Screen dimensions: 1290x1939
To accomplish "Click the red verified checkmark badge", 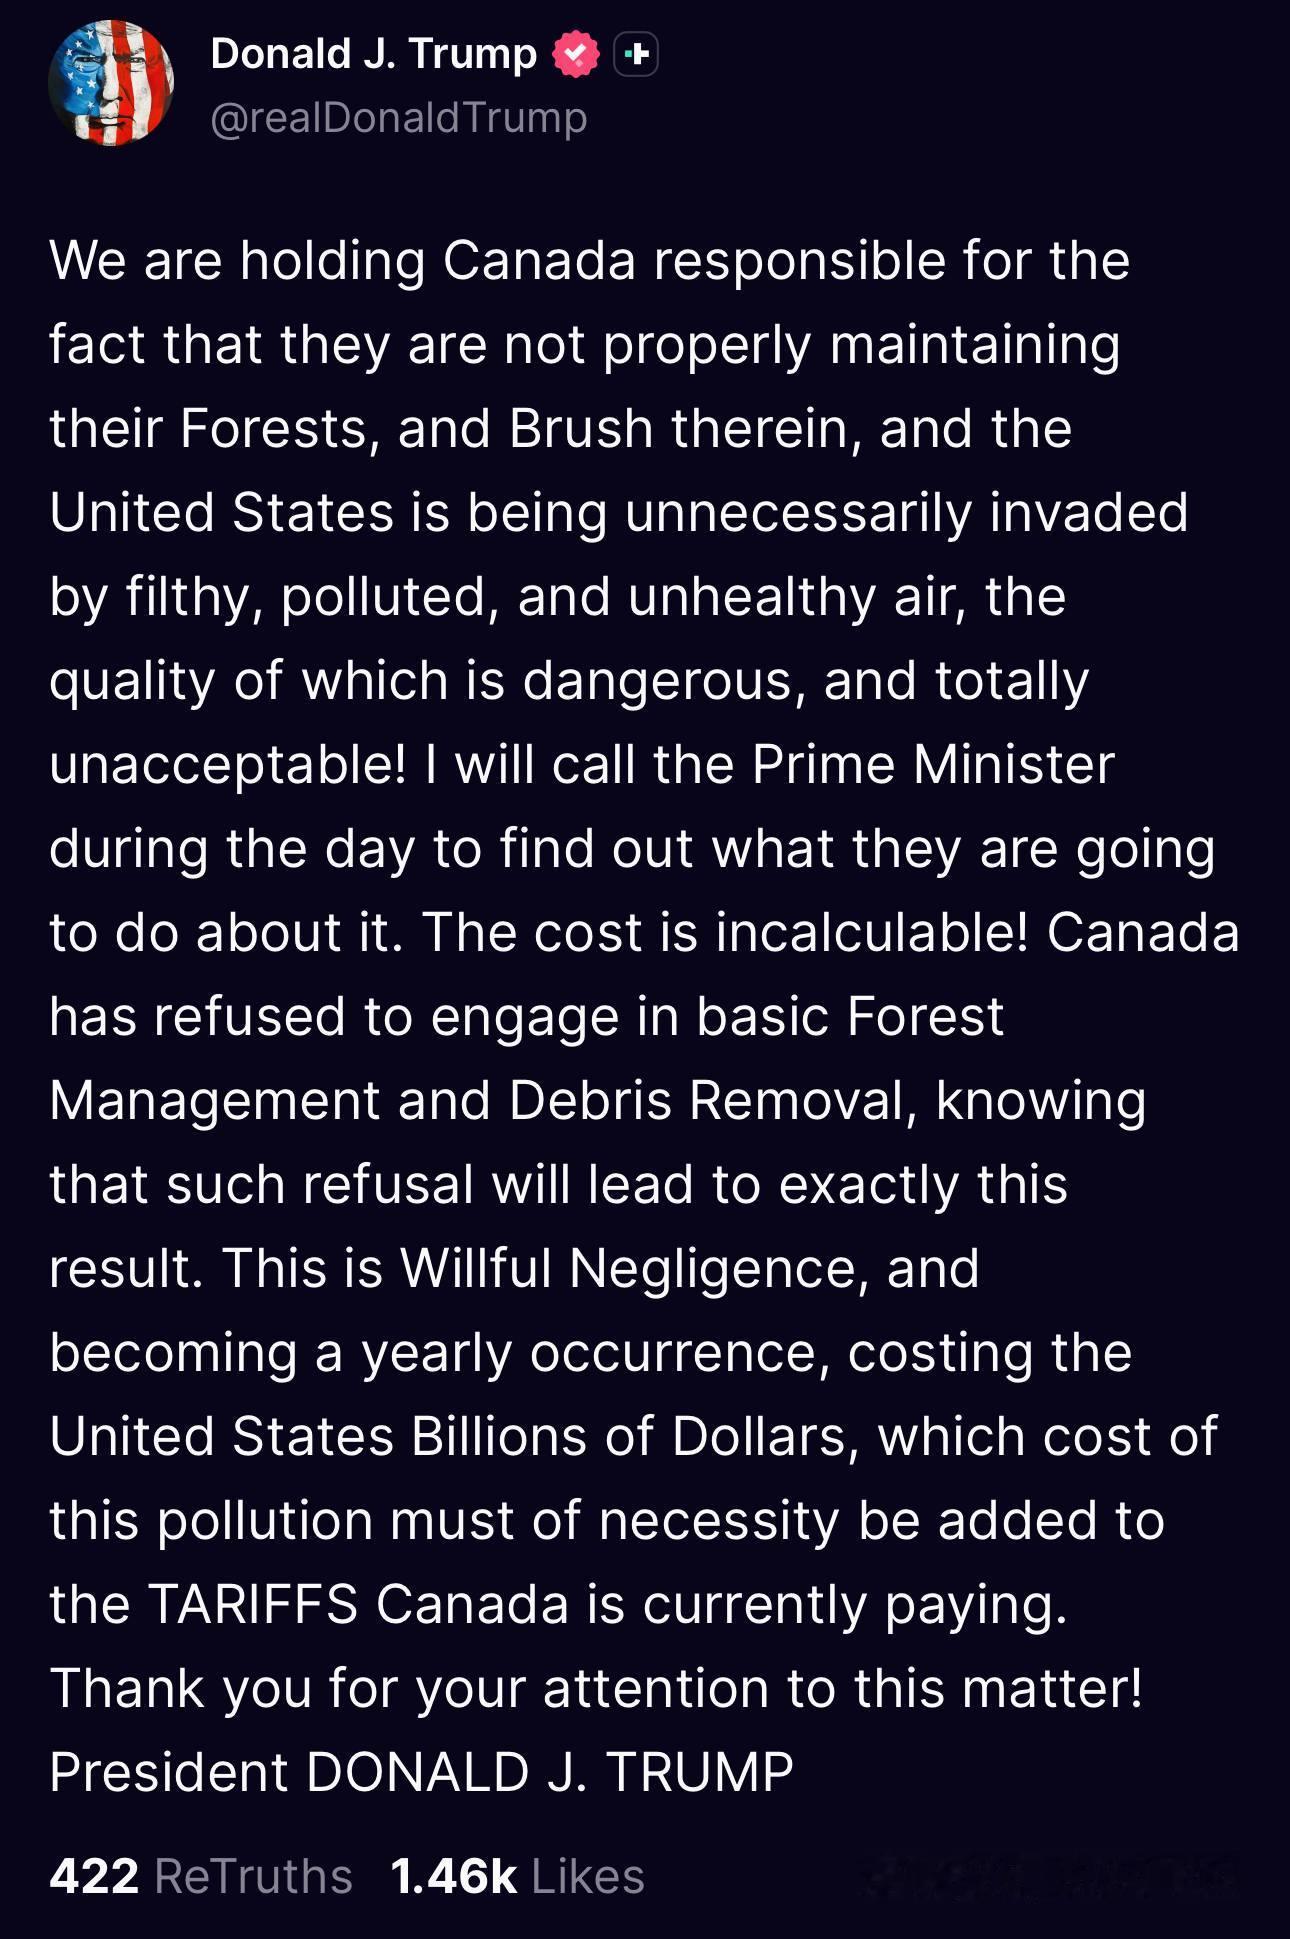I will click(x=575, y=54).
